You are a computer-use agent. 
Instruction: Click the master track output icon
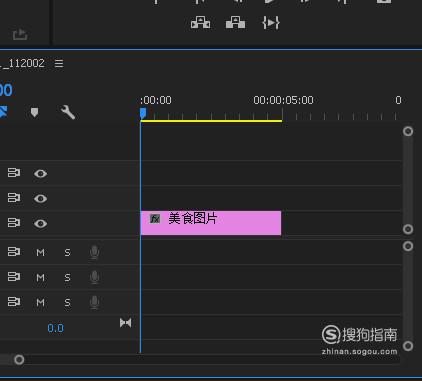click(x=125, y=323)
